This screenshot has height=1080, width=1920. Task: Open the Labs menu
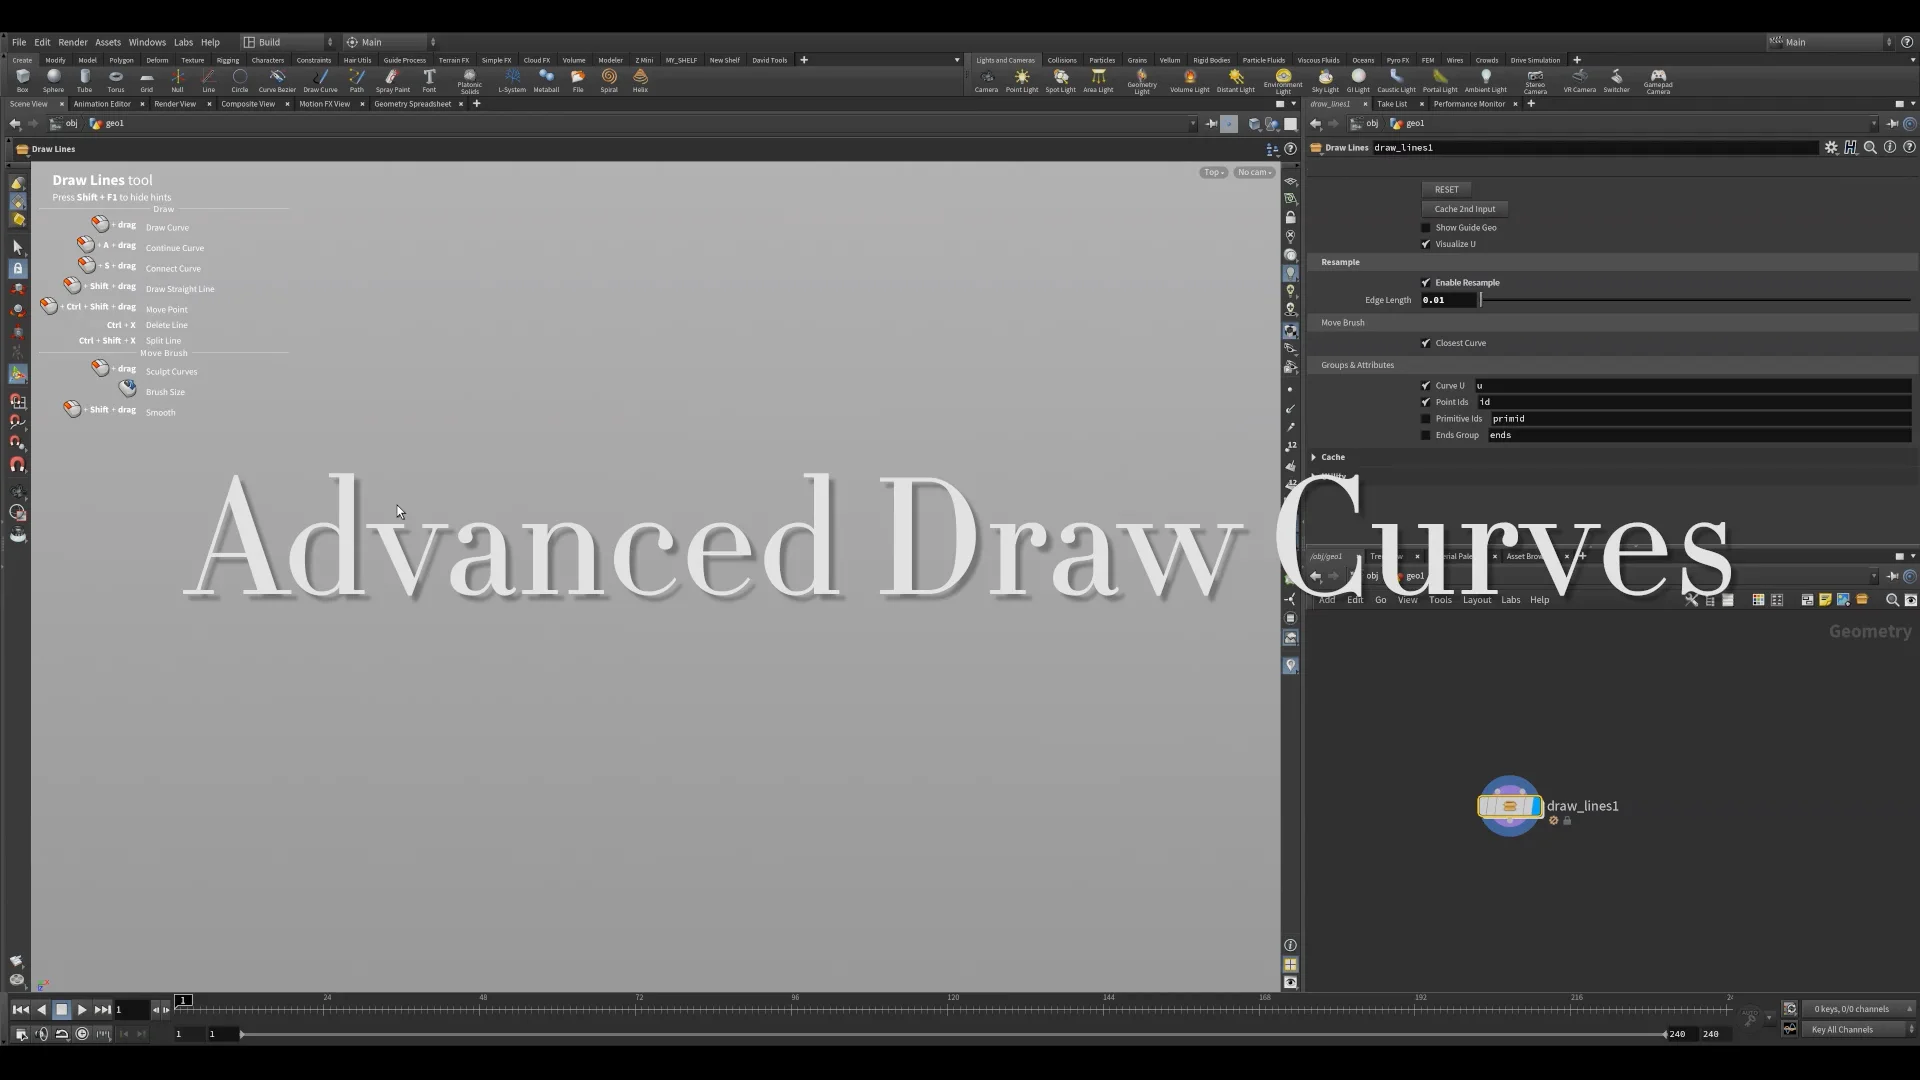click(x=183, y=42)
